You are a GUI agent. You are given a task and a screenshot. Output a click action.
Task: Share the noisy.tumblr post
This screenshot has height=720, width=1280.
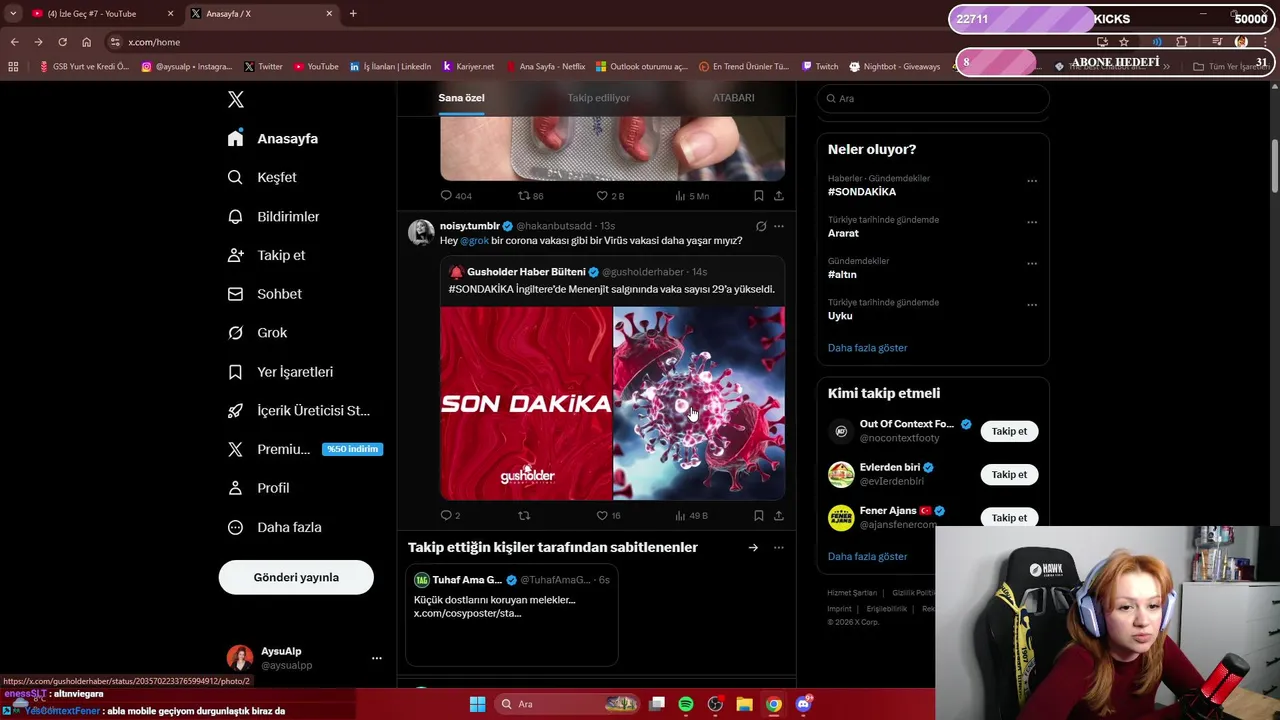[x=779, y=516]
